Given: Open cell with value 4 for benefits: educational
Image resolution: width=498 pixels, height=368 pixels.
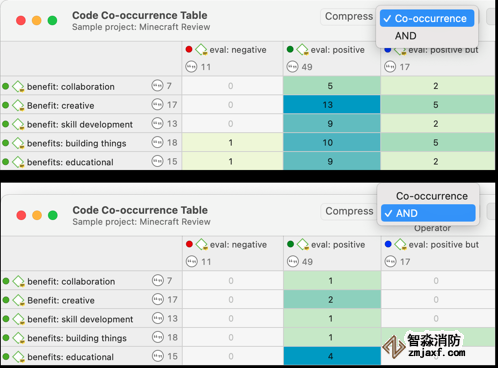Looking at the screenshot, I should point(332,356).
